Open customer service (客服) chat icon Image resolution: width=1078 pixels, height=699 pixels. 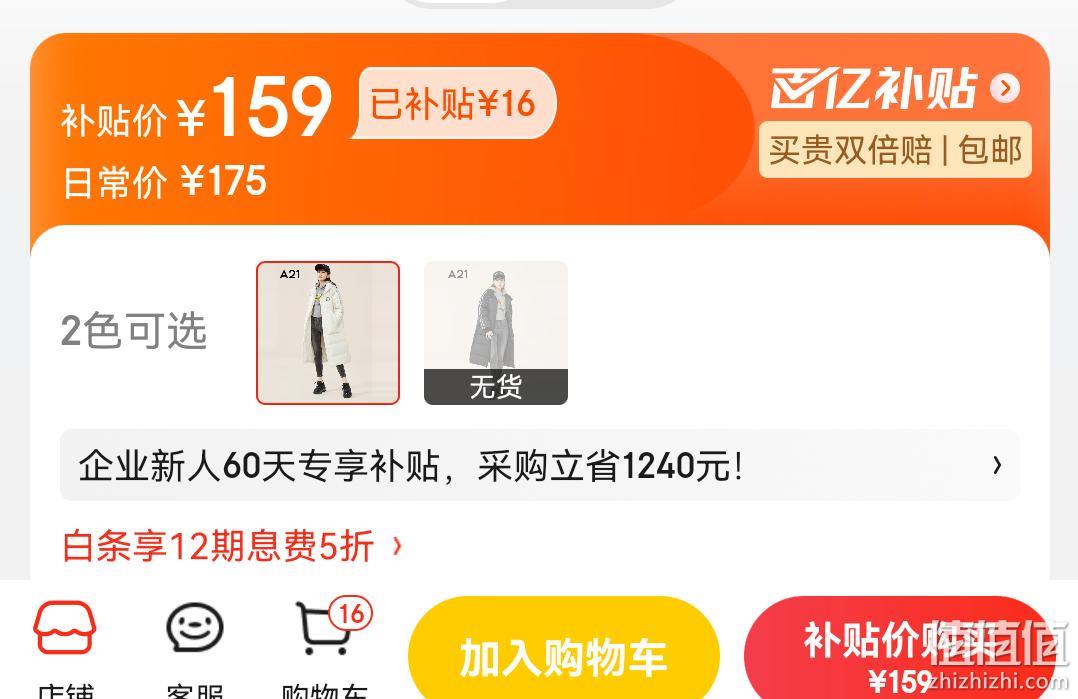pos(195,627)
